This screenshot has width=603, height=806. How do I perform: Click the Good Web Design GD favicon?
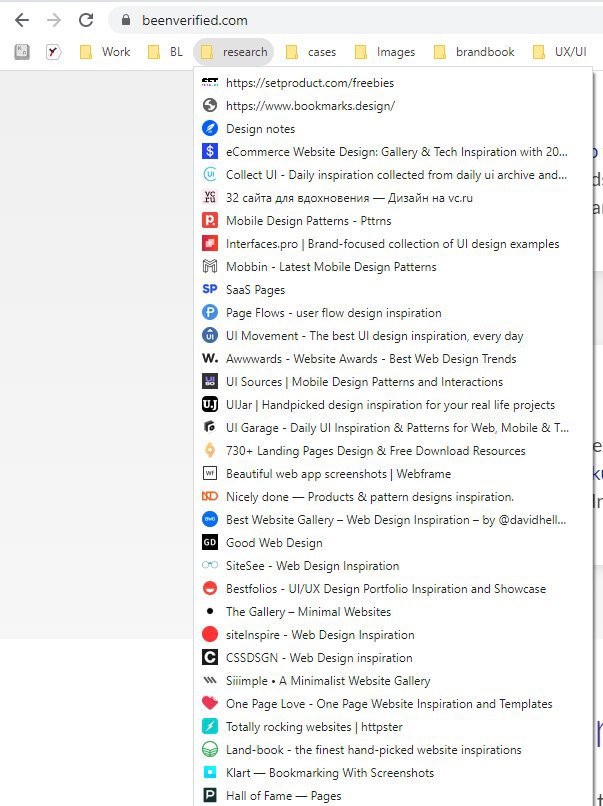210,543
